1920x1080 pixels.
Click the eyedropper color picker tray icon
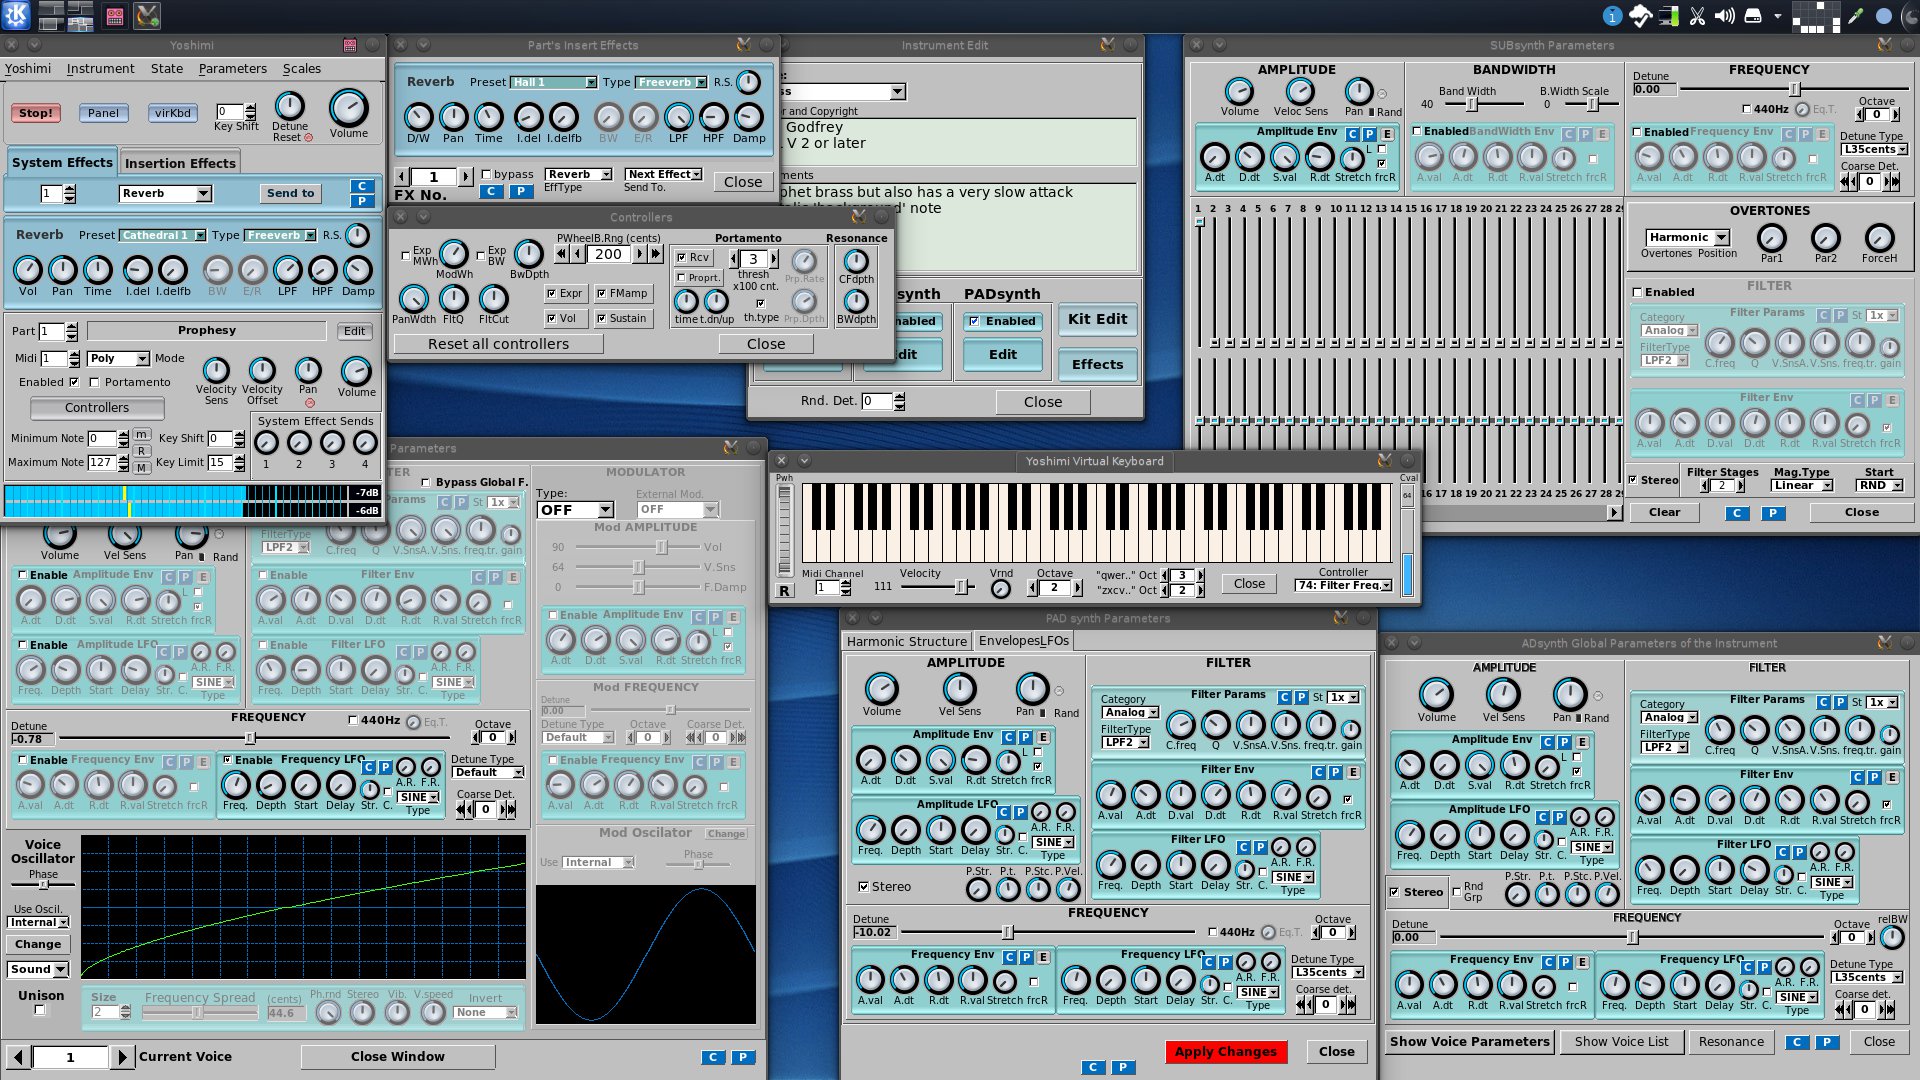point(1856,16)
